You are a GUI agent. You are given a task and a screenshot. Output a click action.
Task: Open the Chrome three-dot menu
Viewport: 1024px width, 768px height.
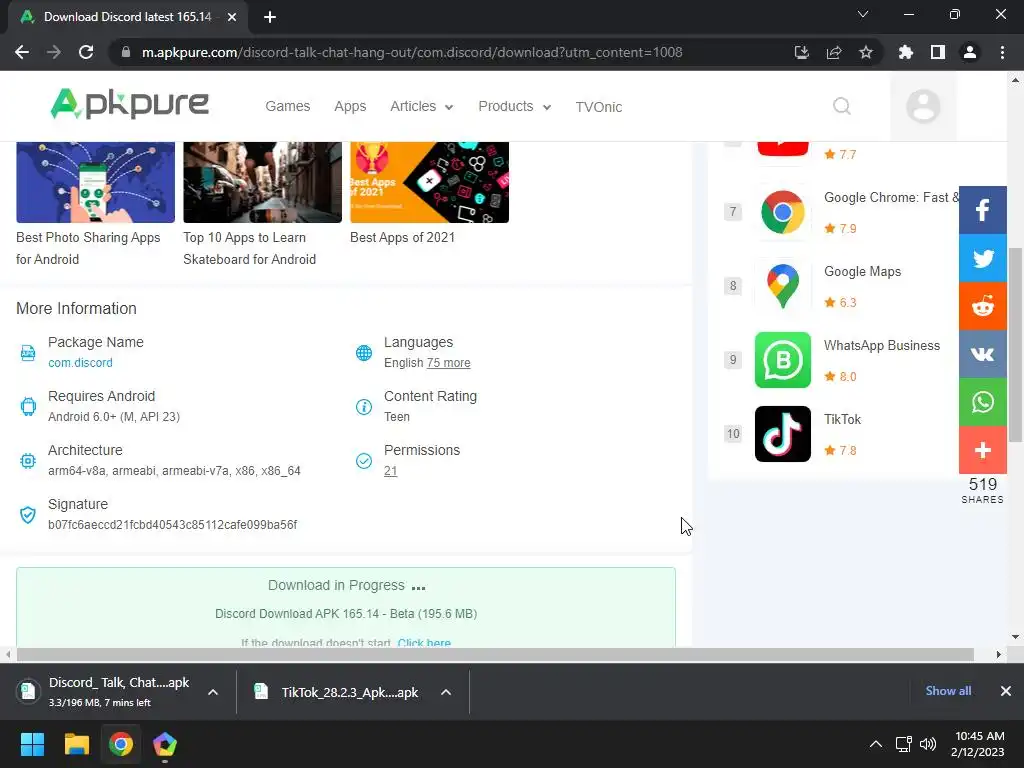click(1002, 52)
